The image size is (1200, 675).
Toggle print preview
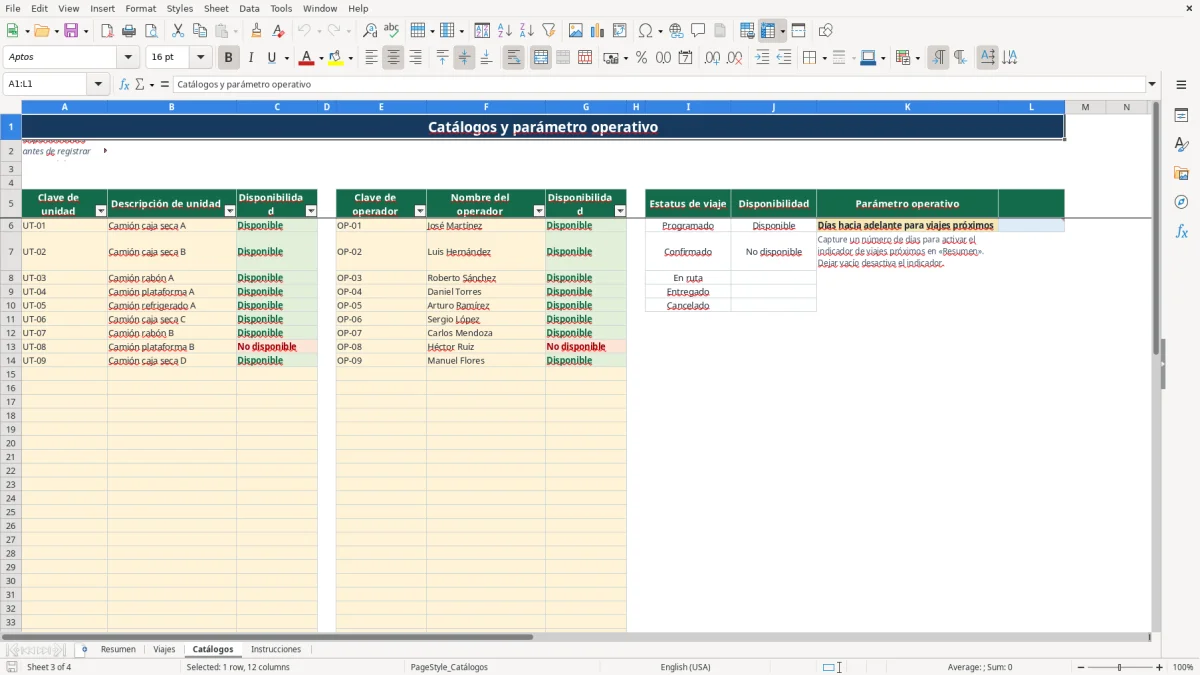coord(150,31)
